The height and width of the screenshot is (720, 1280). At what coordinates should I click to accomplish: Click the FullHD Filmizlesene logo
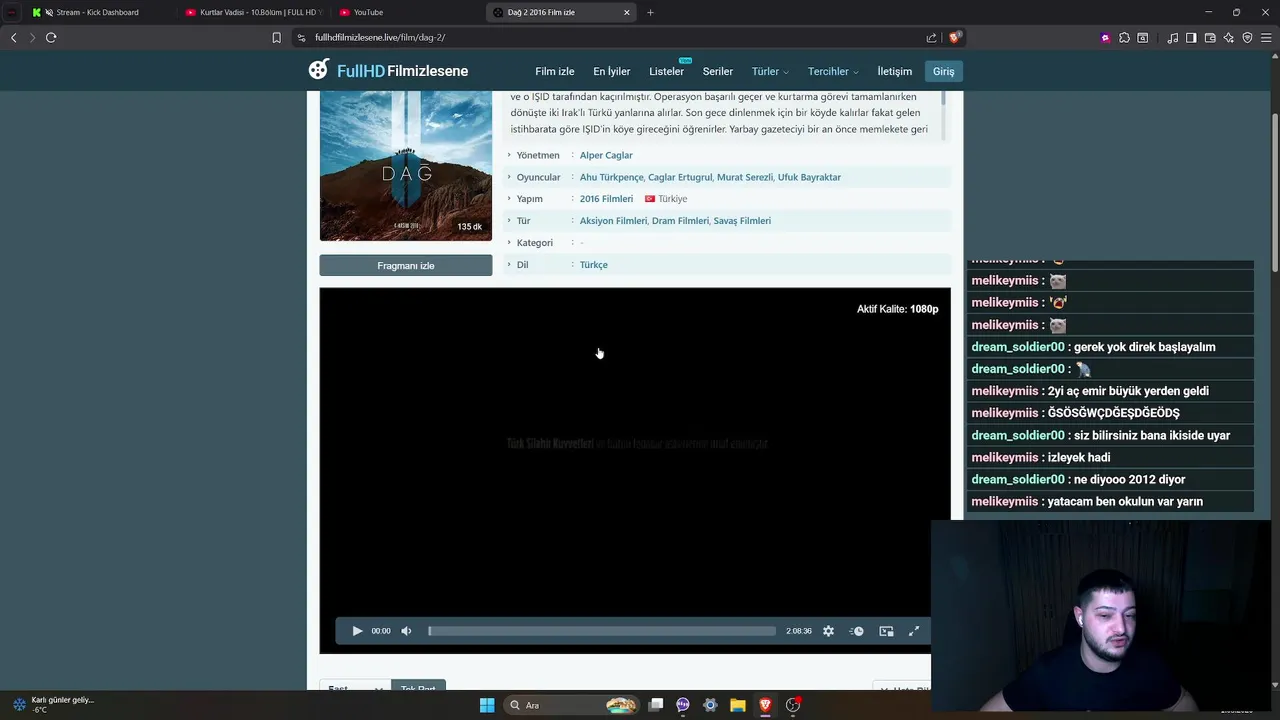point(388,70)
